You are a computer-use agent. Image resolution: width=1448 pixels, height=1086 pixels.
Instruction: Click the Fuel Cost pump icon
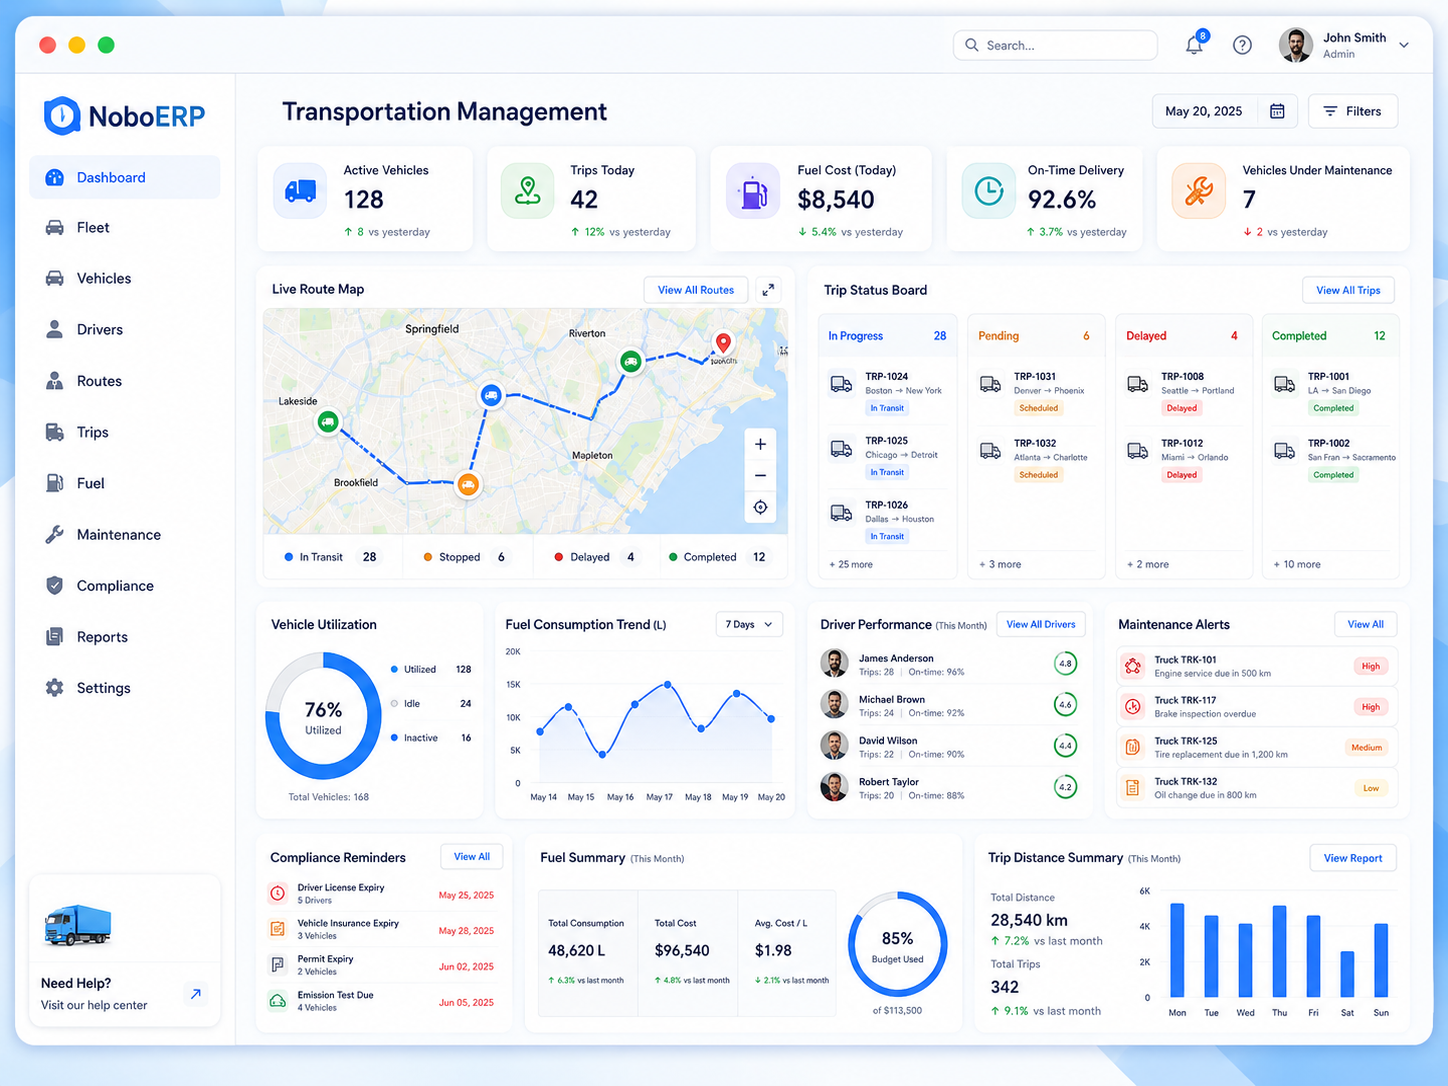(x=753, y=190)
